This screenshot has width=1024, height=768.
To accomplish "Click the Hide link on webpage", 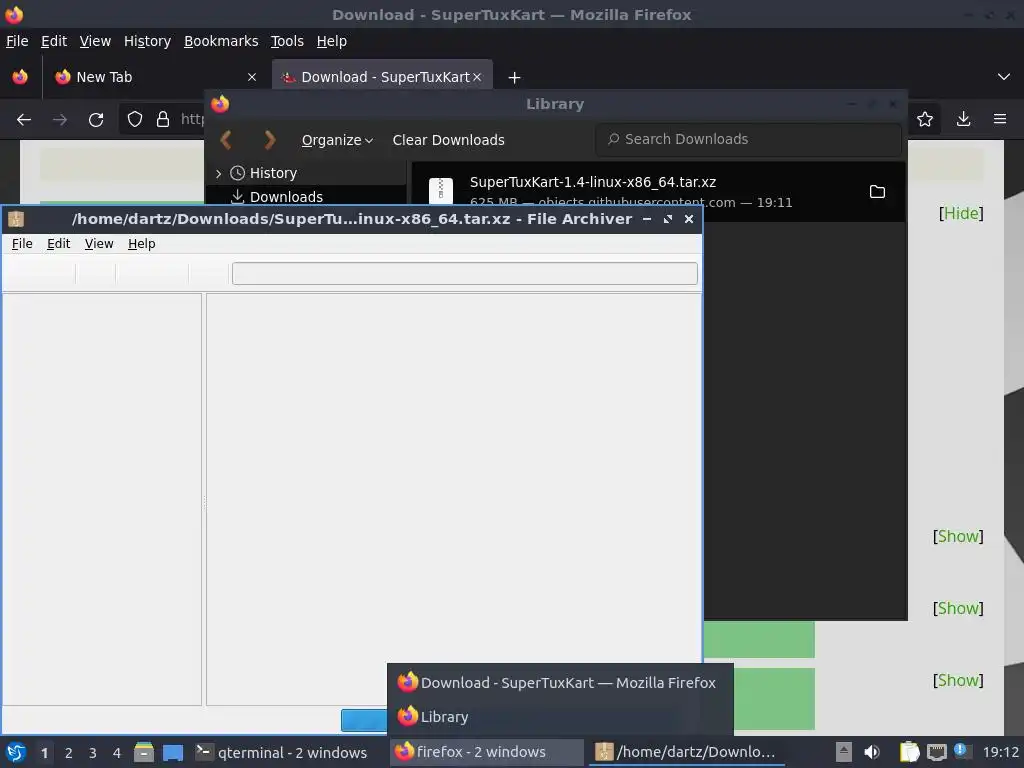I will point(961,213).
